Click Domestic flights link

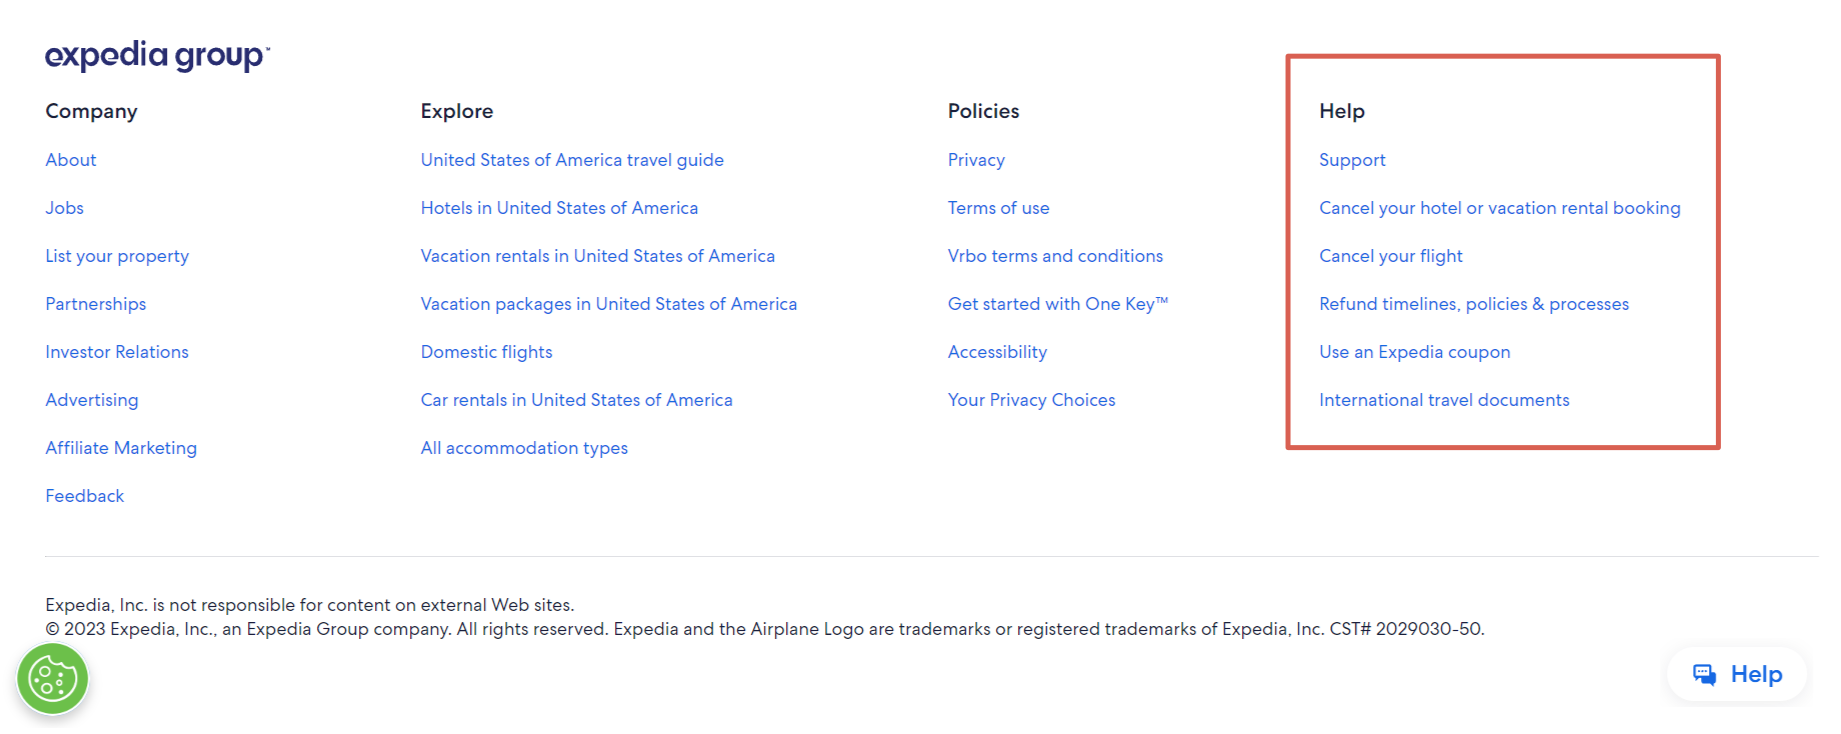click(x=486, y=352)
